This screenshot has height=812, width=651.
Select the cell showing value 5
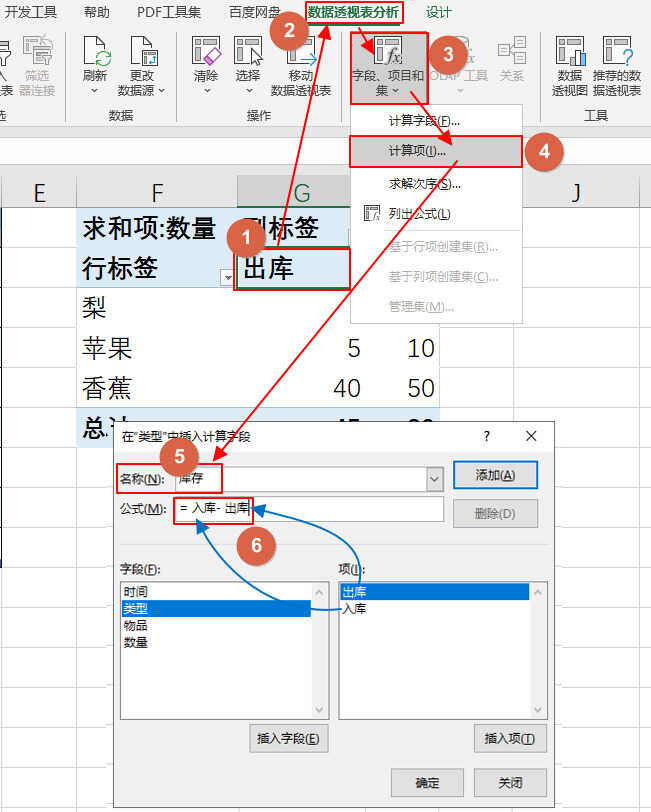coord(301,348)
